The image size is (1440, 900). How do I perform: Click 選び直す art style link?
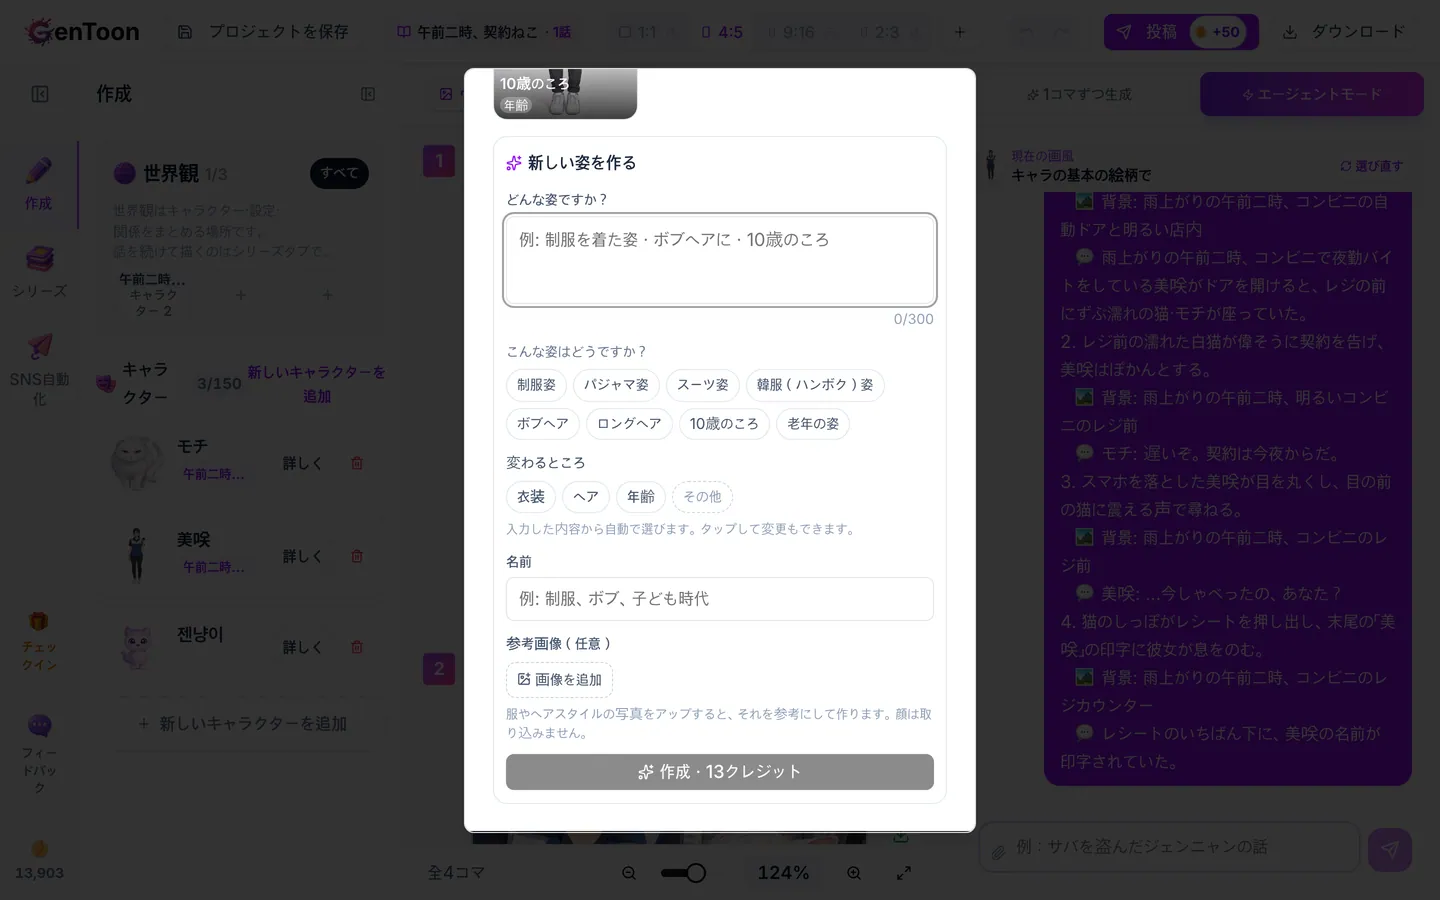1372,166
